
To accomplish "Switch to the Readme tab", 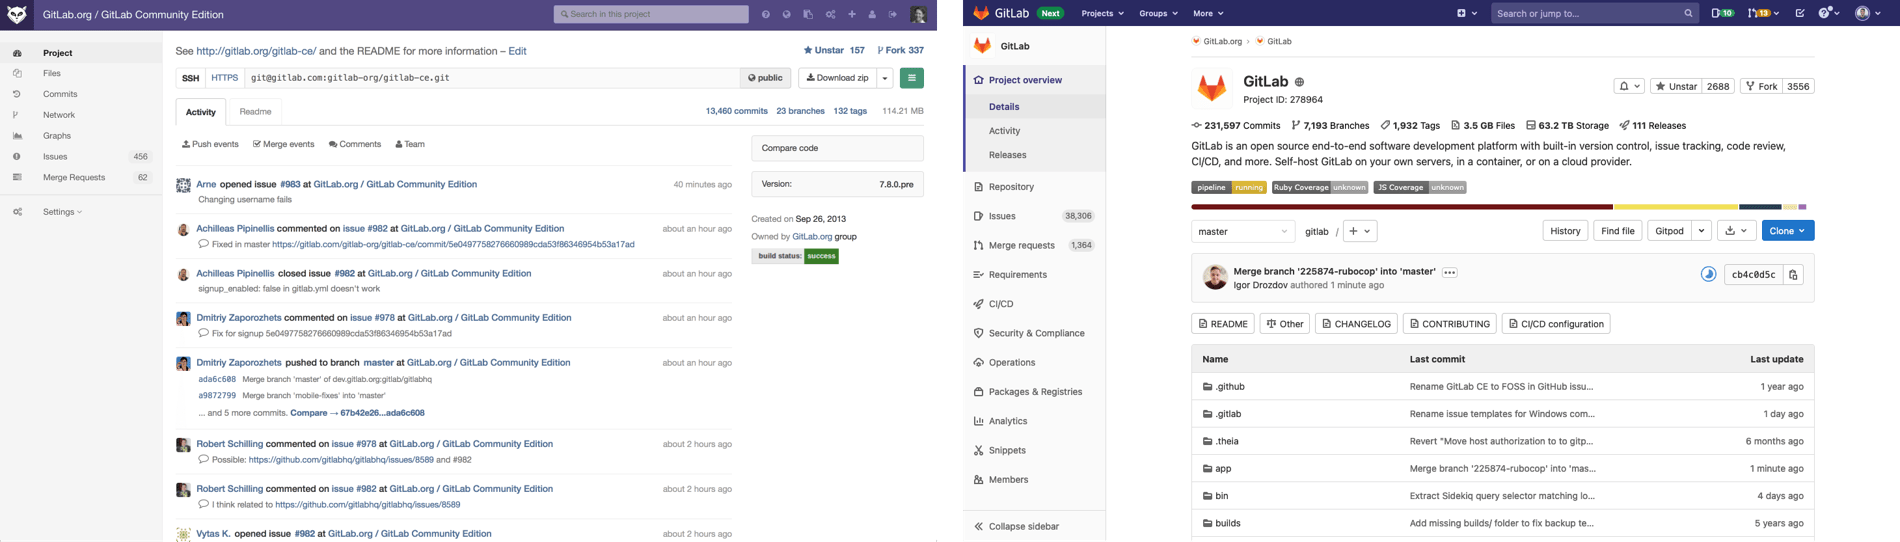I will [255, 112].
